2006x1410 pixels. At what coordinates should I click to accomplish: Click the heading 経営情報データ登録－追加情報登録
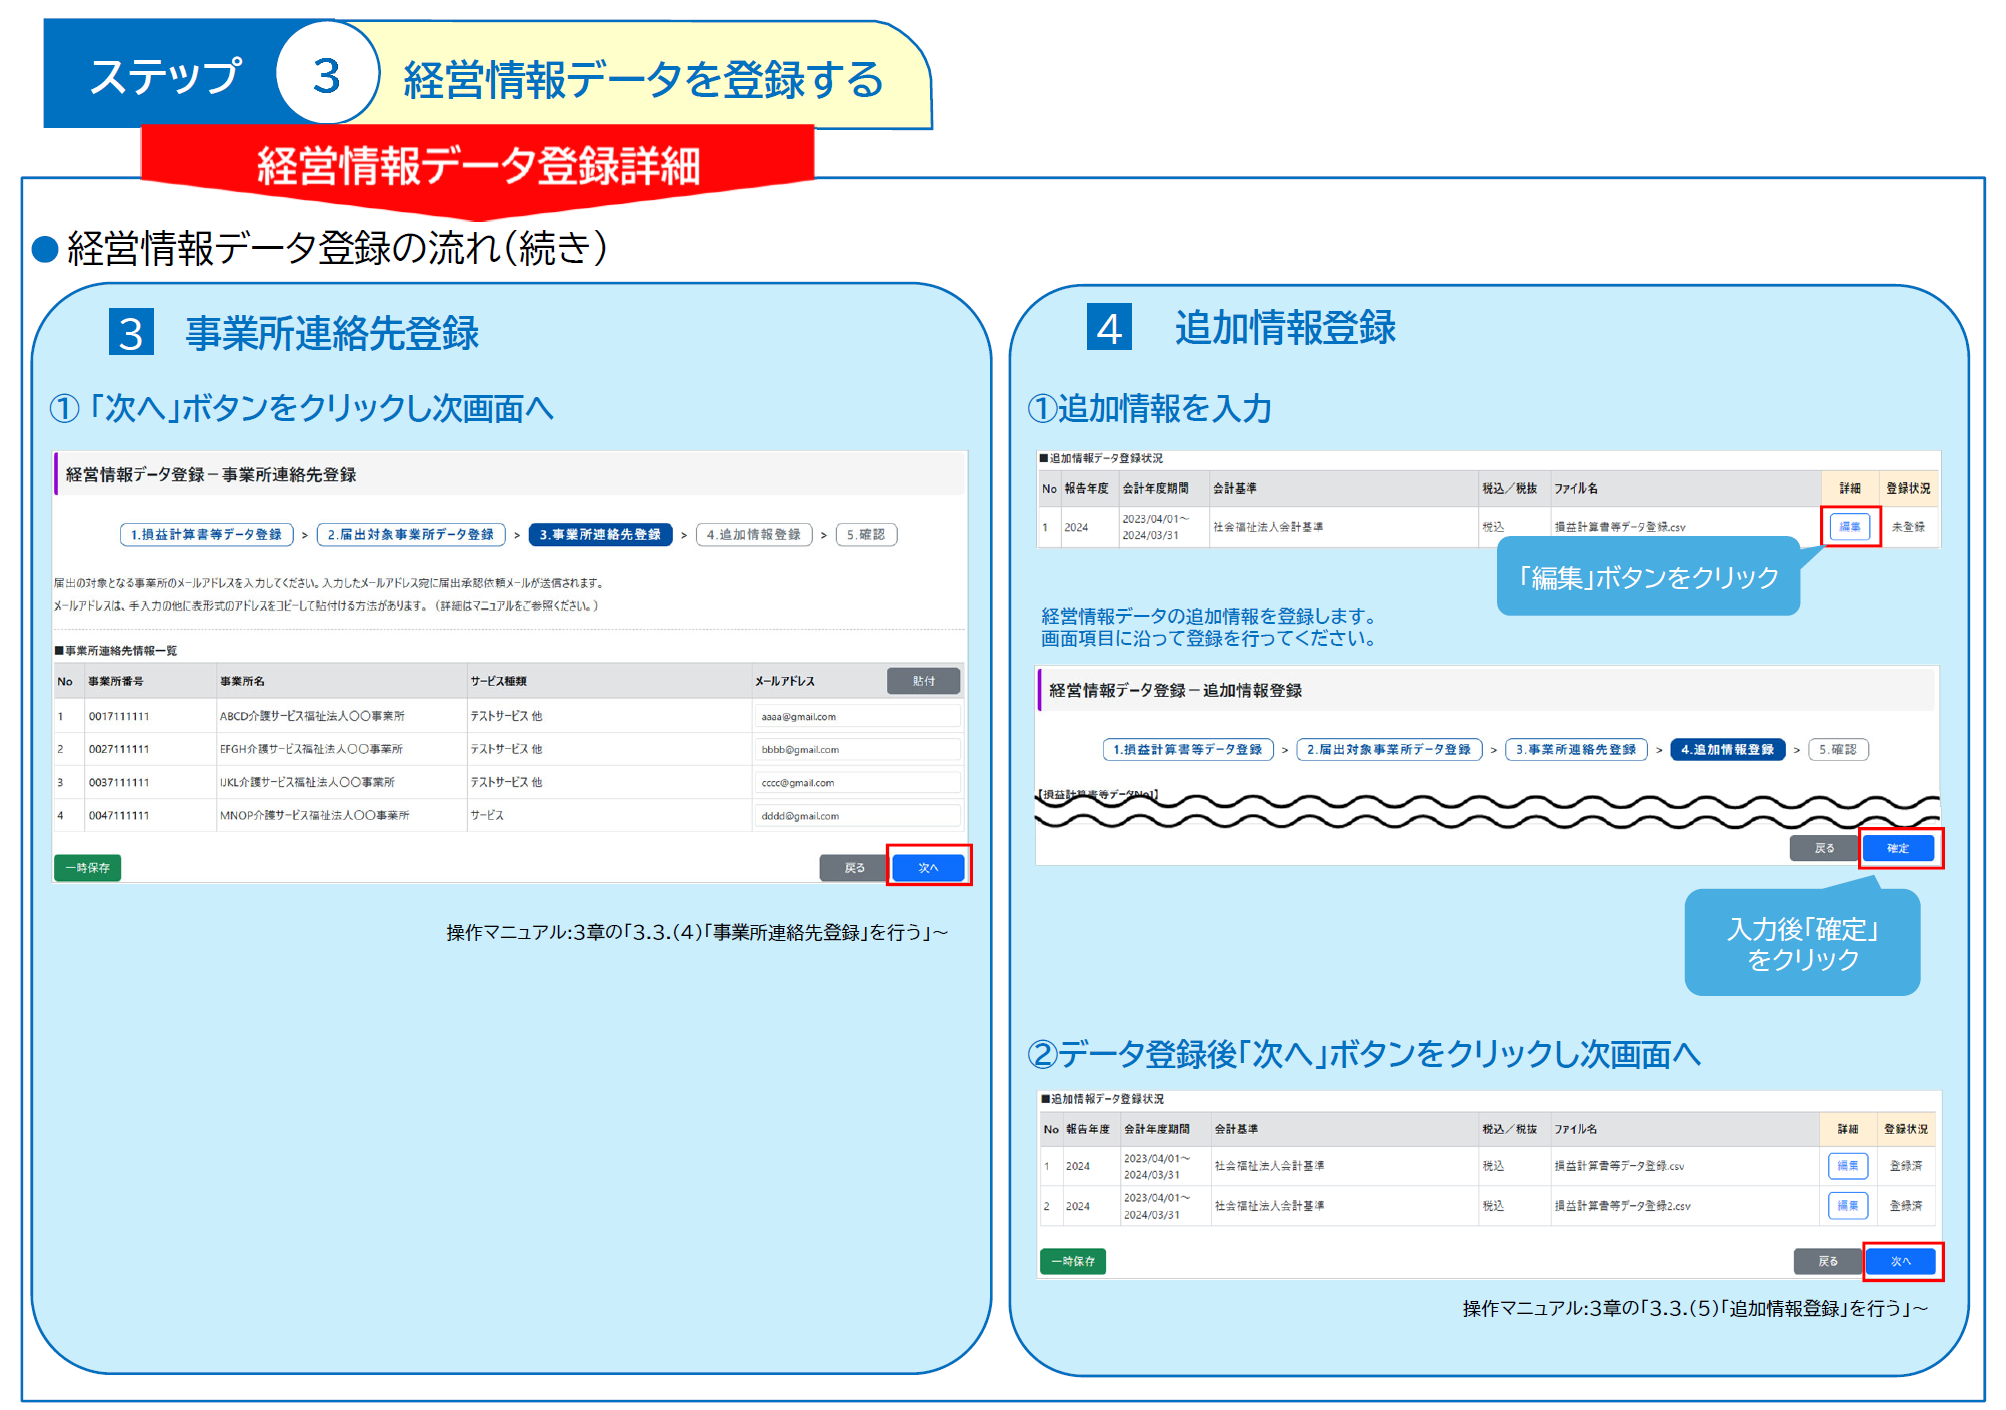1175,690
